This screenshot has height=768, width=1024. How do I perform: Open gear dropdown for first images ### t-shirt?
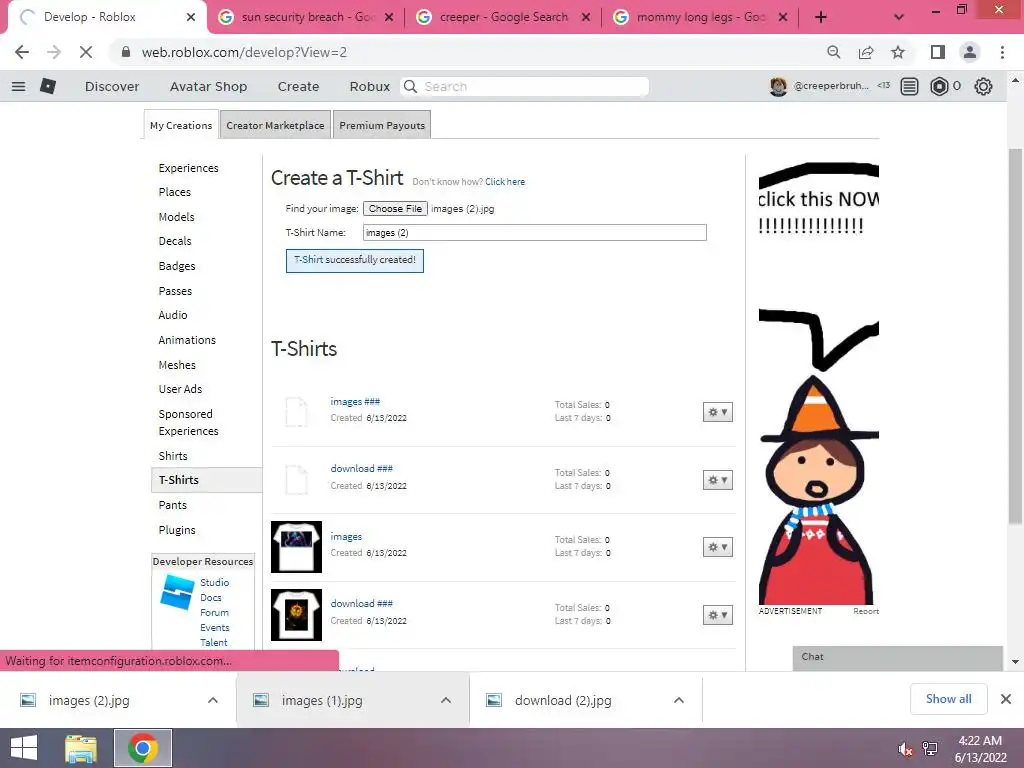pyautogui.click(x=718, y=412)
